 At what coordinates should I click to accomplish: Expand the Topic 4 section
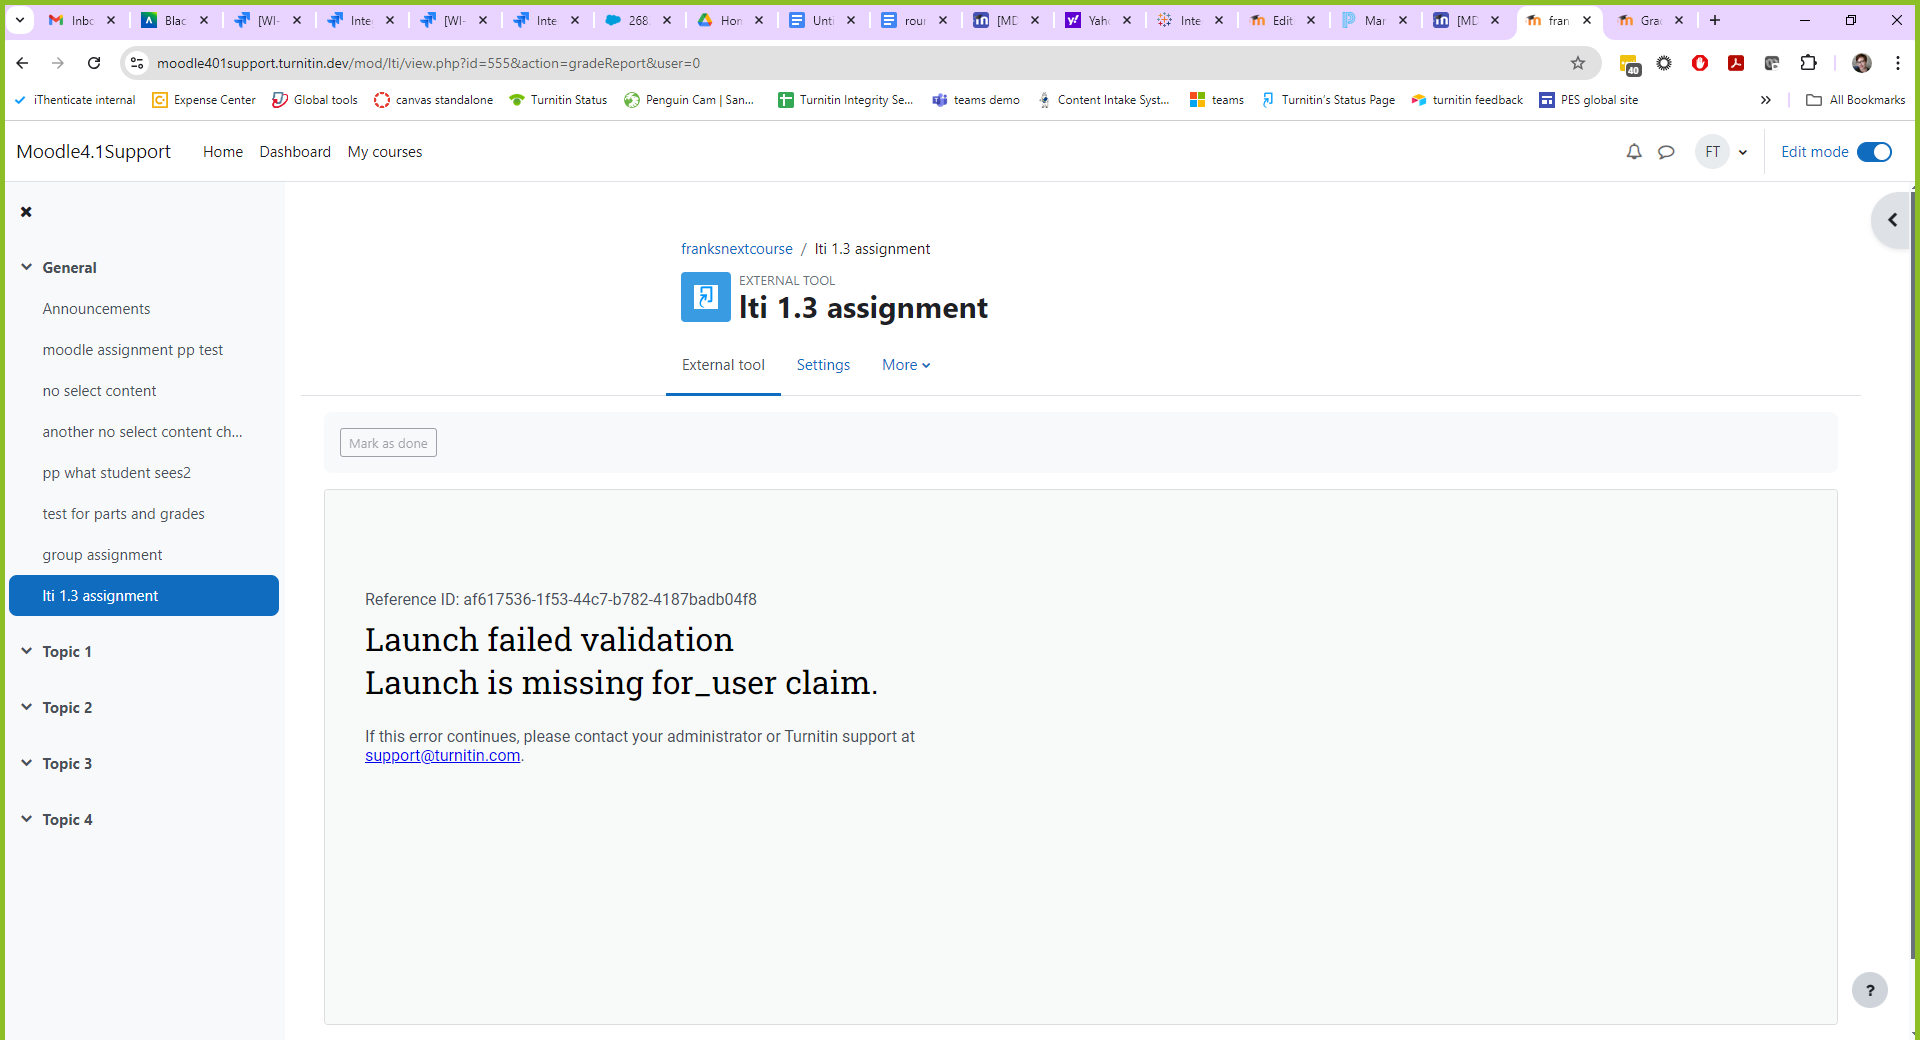[26, 819]
